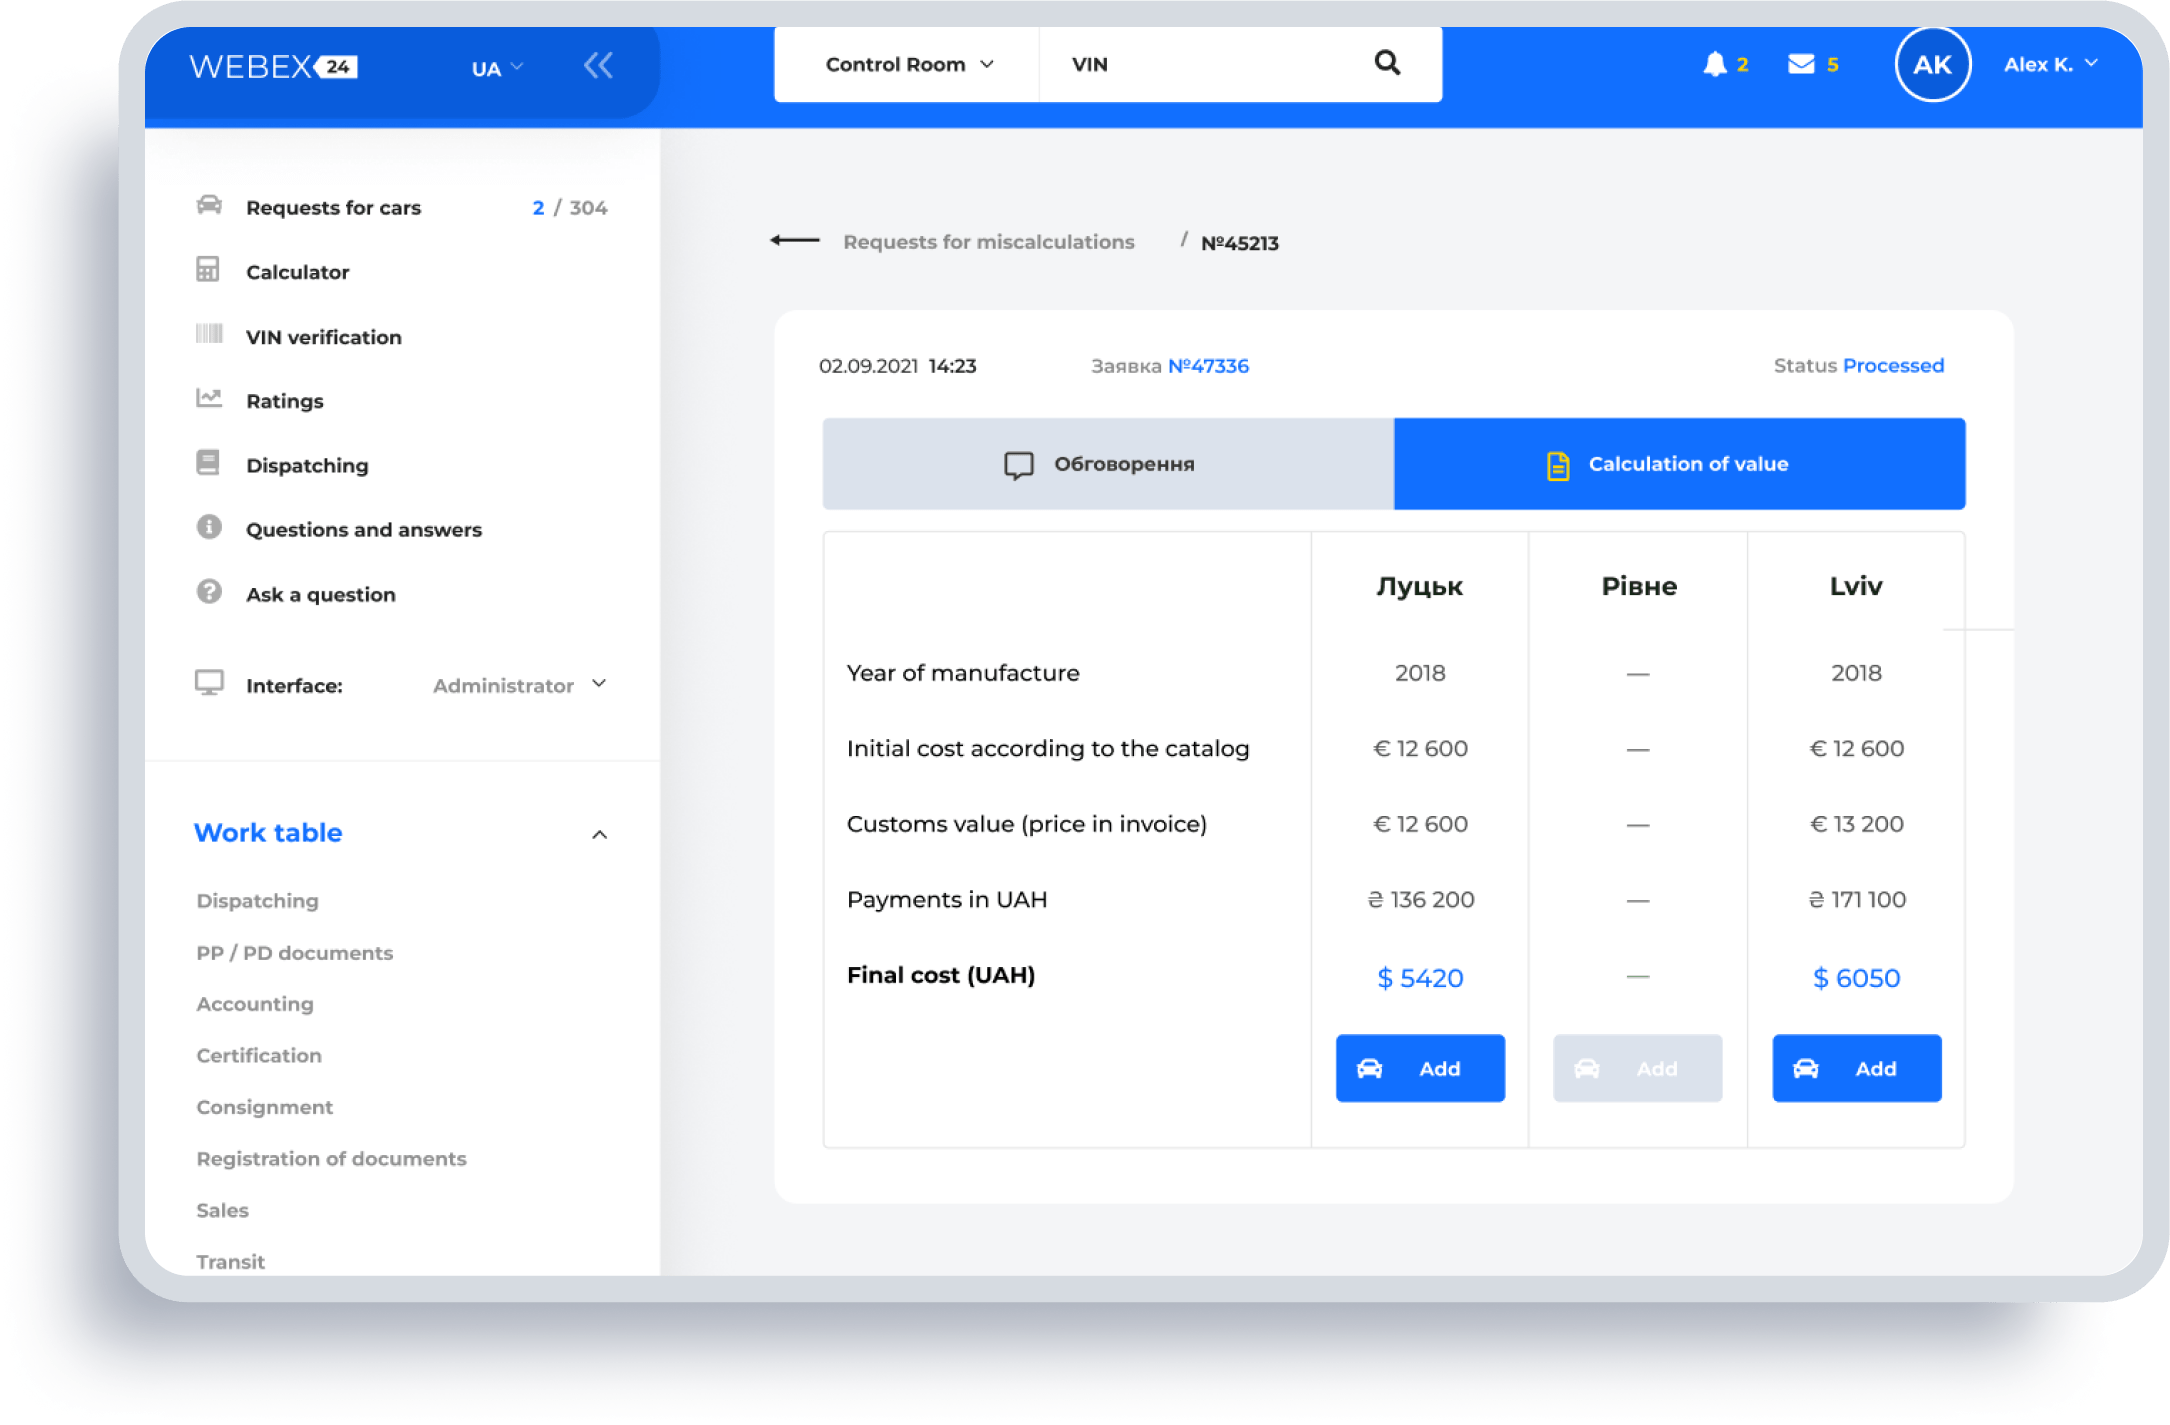Switch to the Обговорення tab
Screen dimensions: 2170x1425
point(1107,464)
